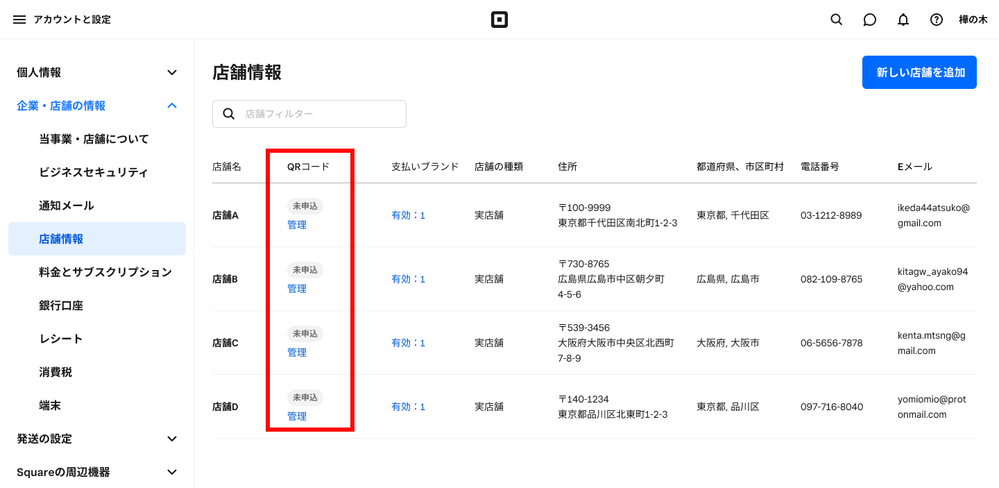Click 管理 link for 店舗D
999x488 pixels.
pyautogui.click(x=297, y=417)
